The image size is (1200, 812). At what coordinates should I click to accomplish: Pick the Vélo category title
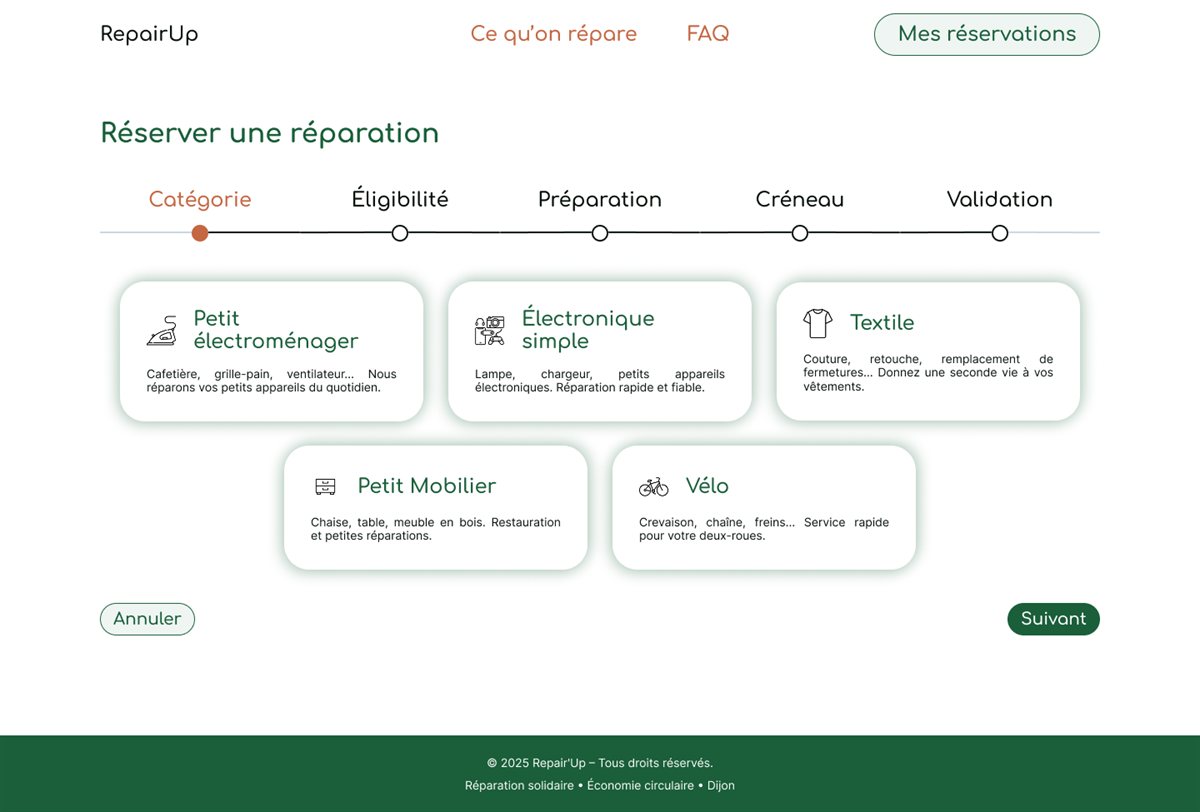tap(707, 486)
